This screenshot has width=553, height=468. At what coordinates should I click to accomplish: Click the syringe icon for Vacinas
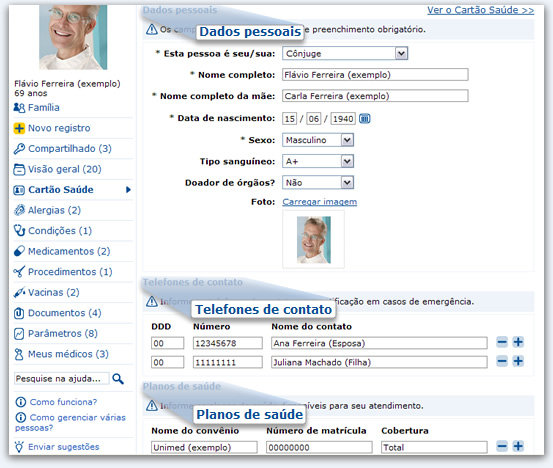click(19, 292)
